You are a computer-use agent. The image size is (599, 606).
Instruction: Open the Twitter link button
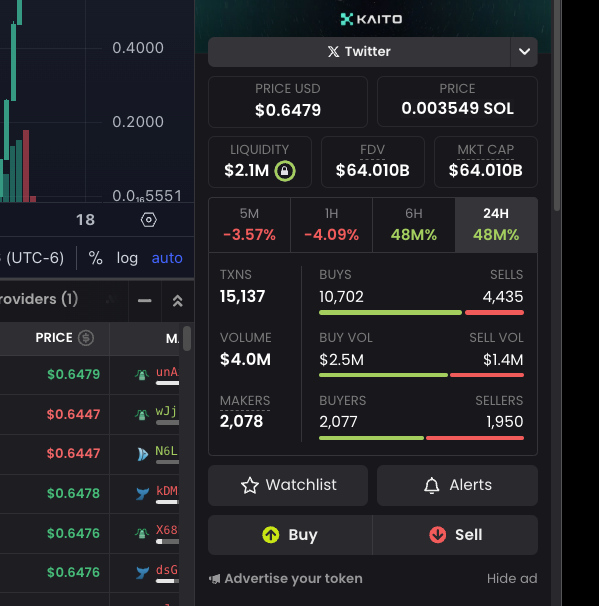coord(359,52)
